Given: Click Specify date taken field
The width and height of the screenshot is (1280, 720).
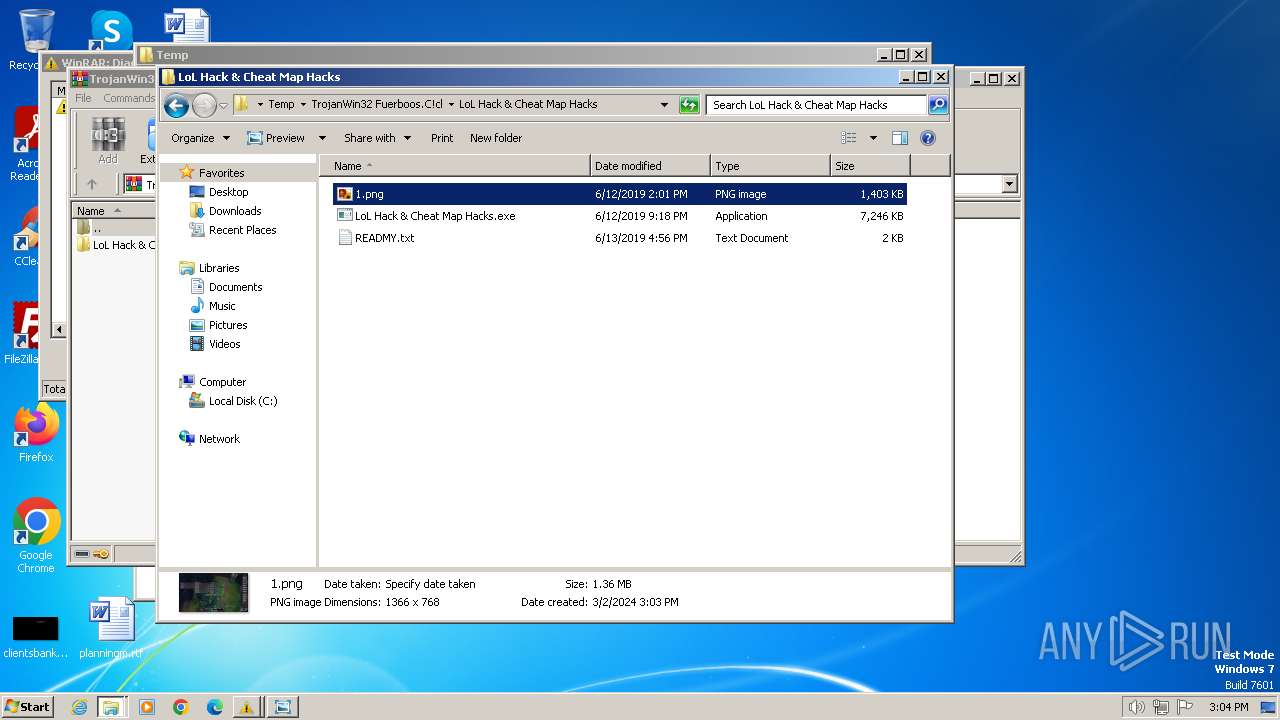Looking at the screenshot, I should (430, 584).
